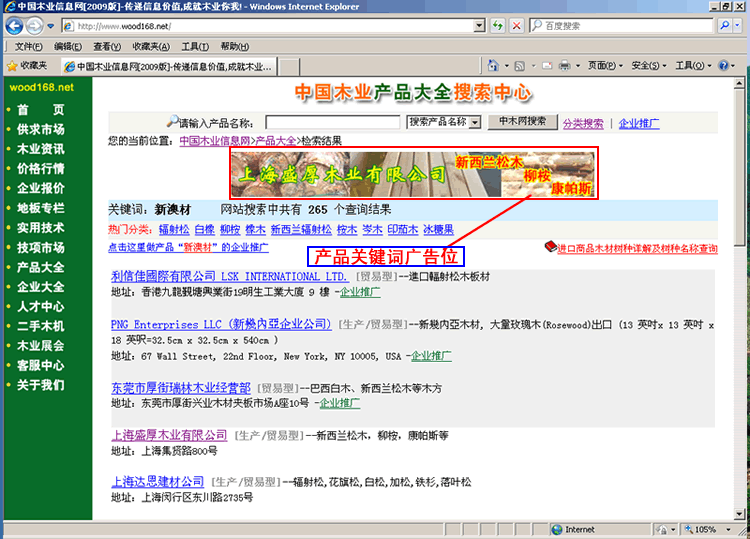Click the 上海盛厚木业有限公司 banner ad
This screenshot has width=750, height=539.
pos(414,173)
